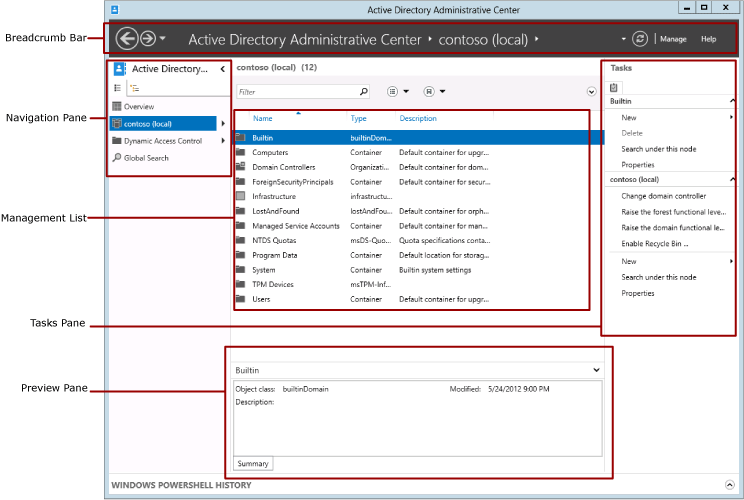Click the Forward navigation arrow
744x500 pixels.
pos(148,38)
